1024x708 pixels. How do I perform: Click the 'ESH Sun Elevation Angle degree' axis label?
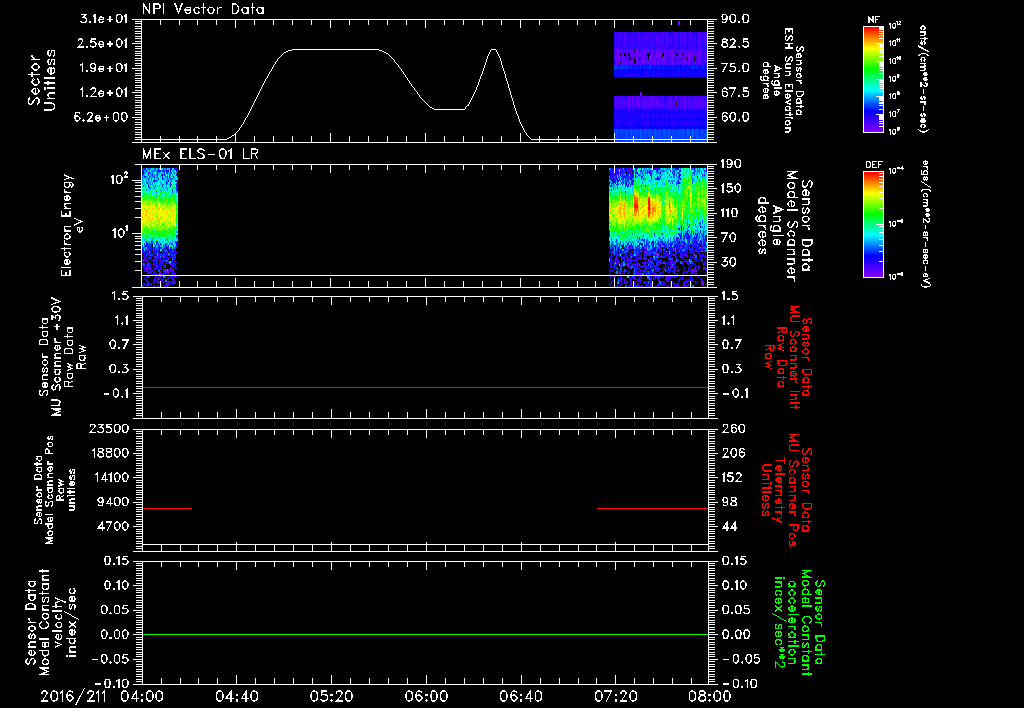(x=783, y=80)
